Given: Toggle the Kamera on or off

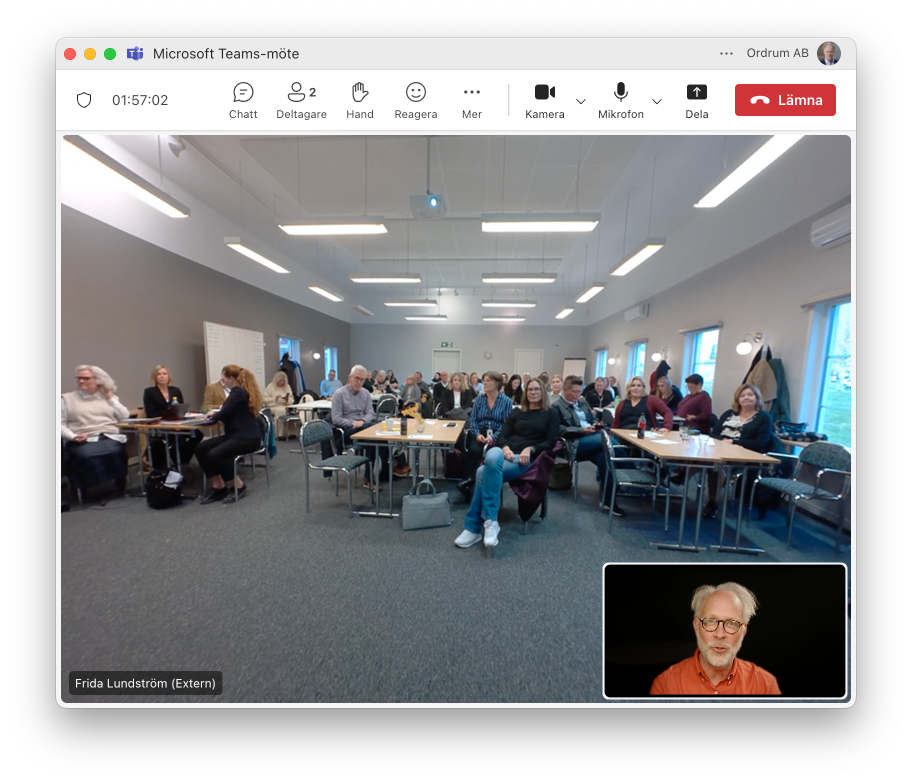Looking at the screenshot, I should click(x=544, y=100).
